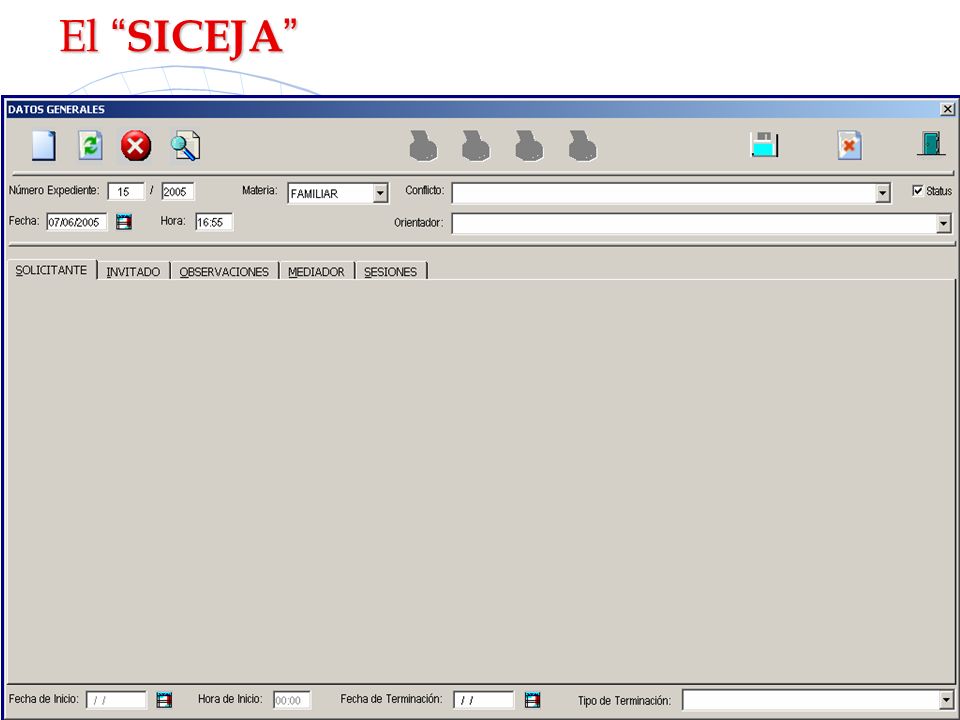
Task: Open the SESIONES tab
Action: pyautogui.click(x=391, y=271)
